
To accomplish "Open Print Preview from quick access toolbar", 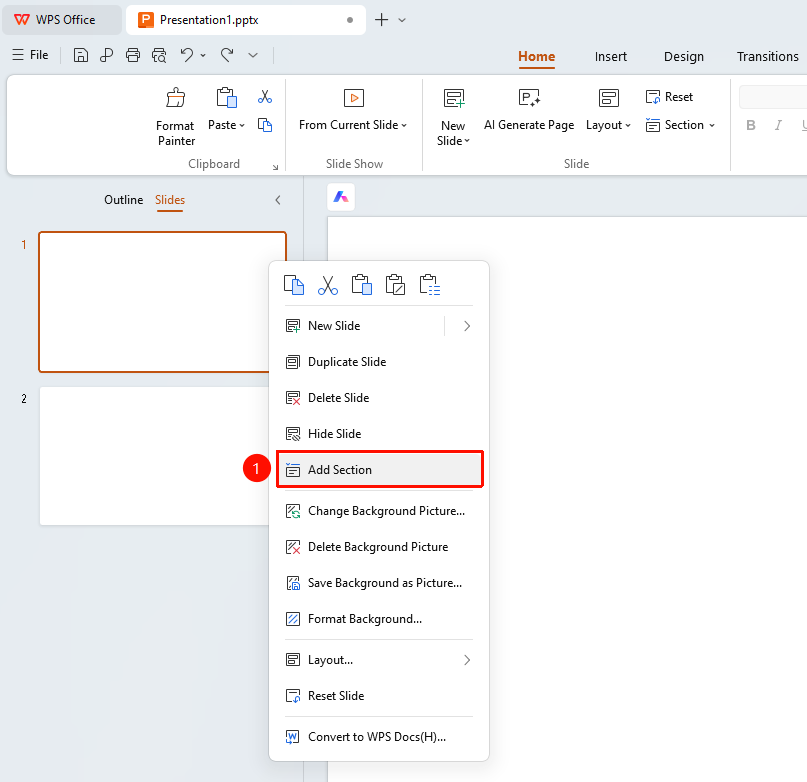I will point(159,55).
